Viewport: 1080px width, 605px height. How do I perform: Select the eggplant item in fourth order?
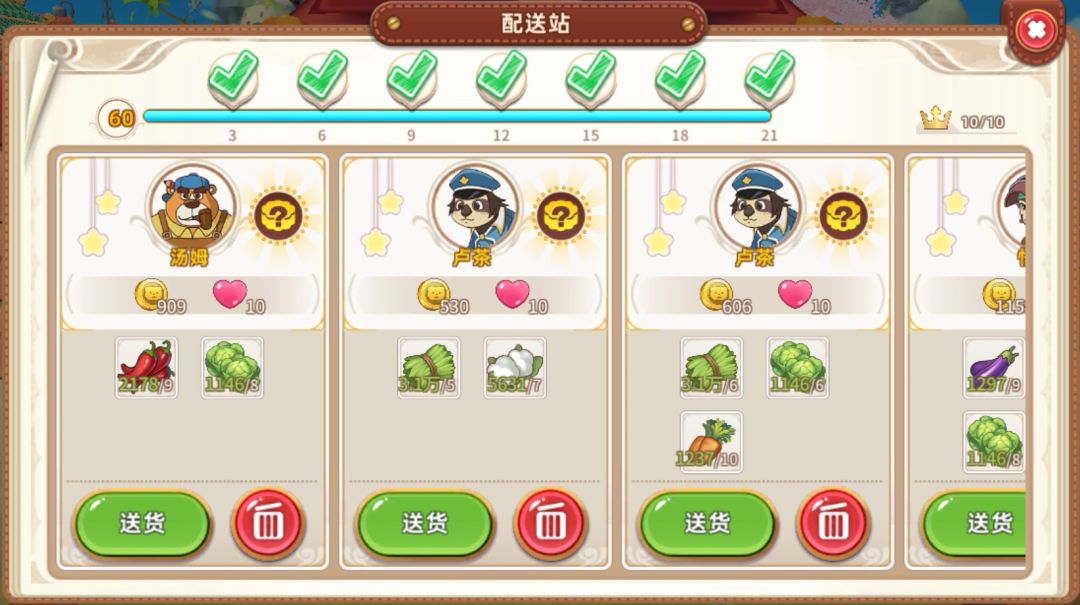click(x=993, y=367)
